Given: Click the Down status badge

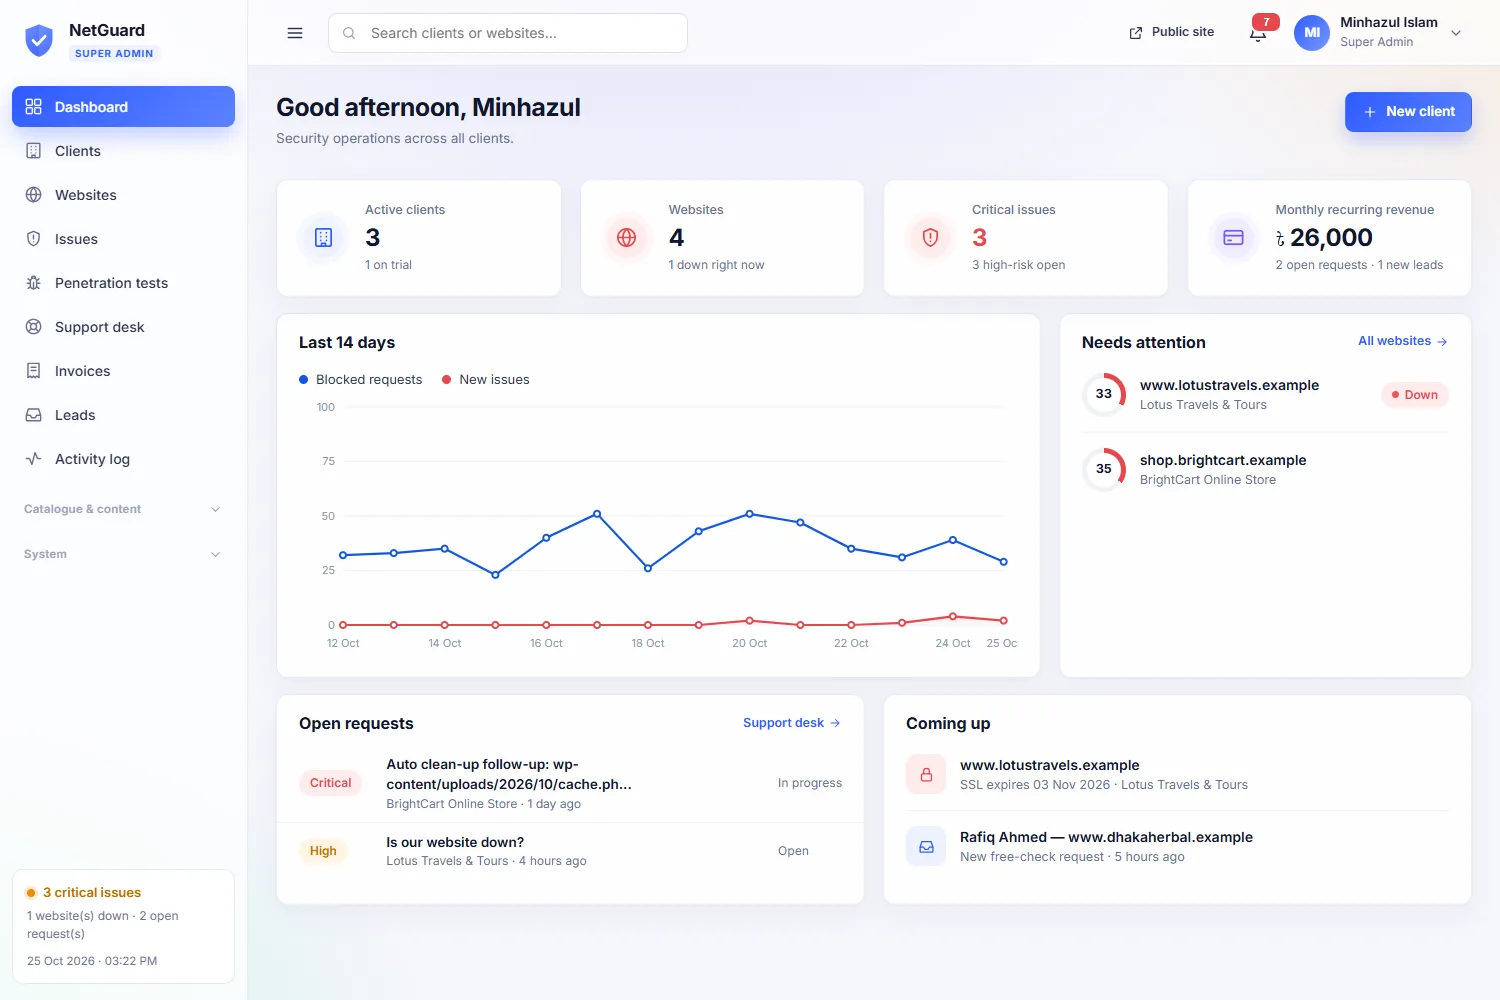Looking at the screenshot, I should tap(1415, 395).
